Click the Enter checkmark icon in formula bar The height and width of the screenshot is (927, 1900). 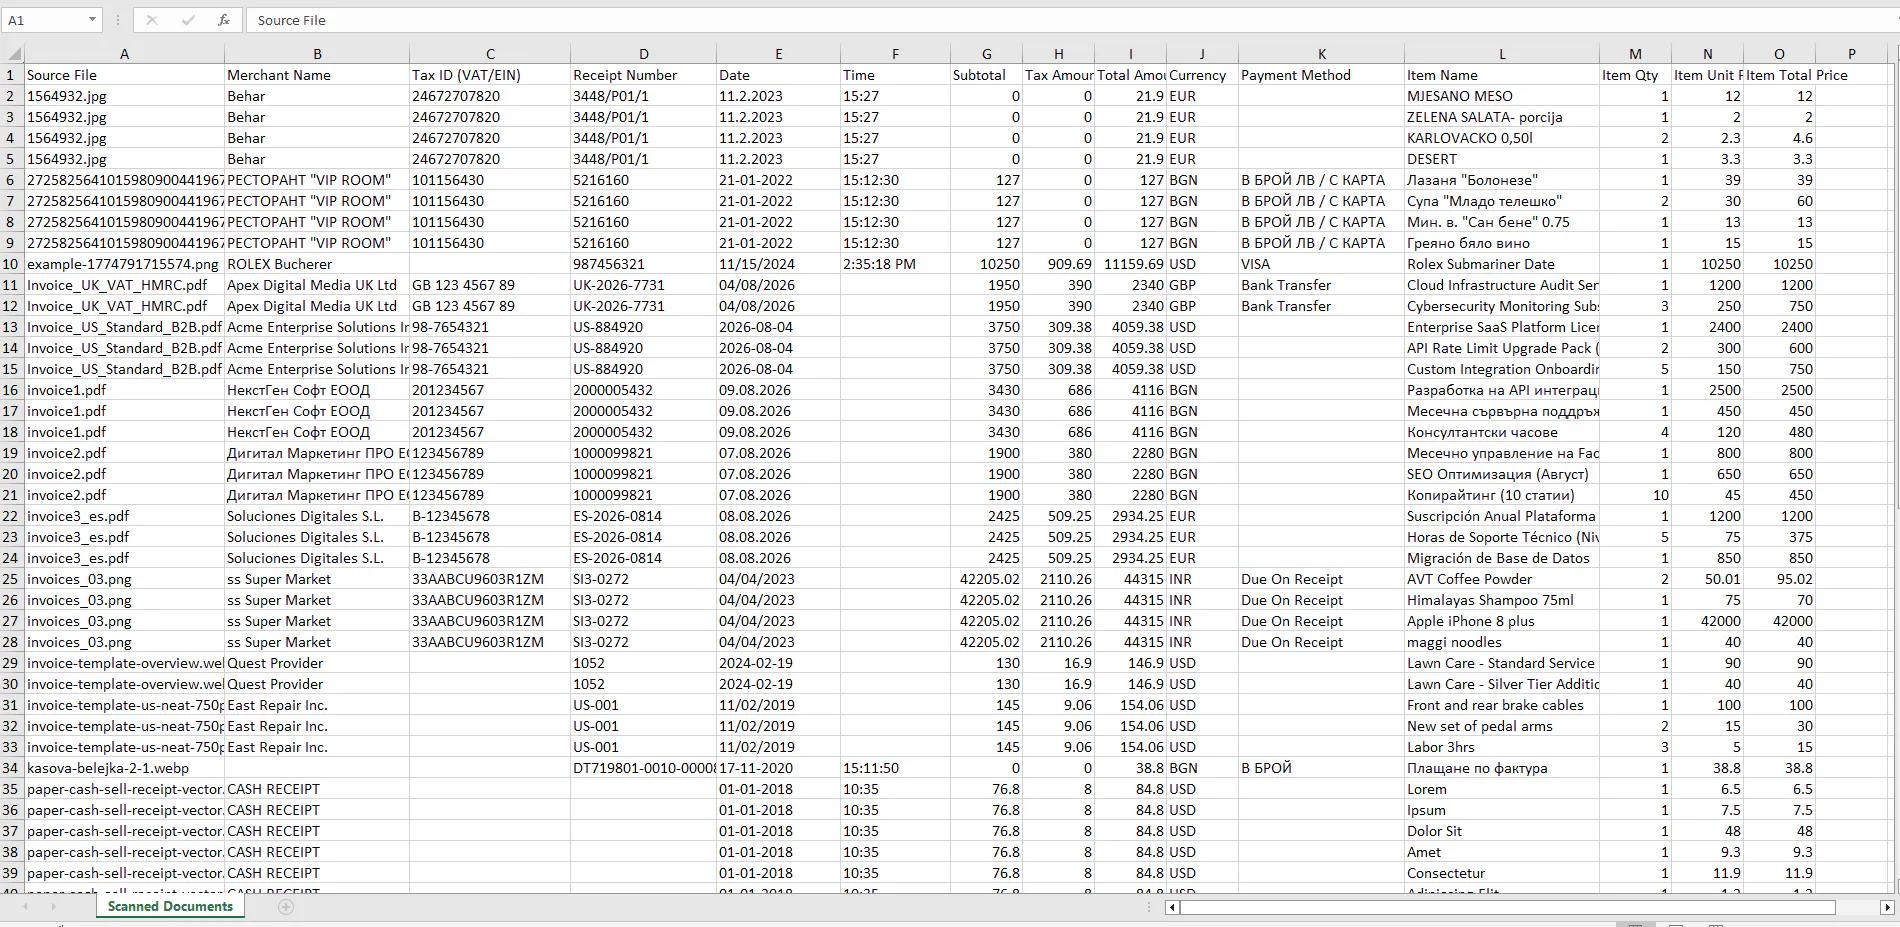pyautogui.click(x=188, y=20)
